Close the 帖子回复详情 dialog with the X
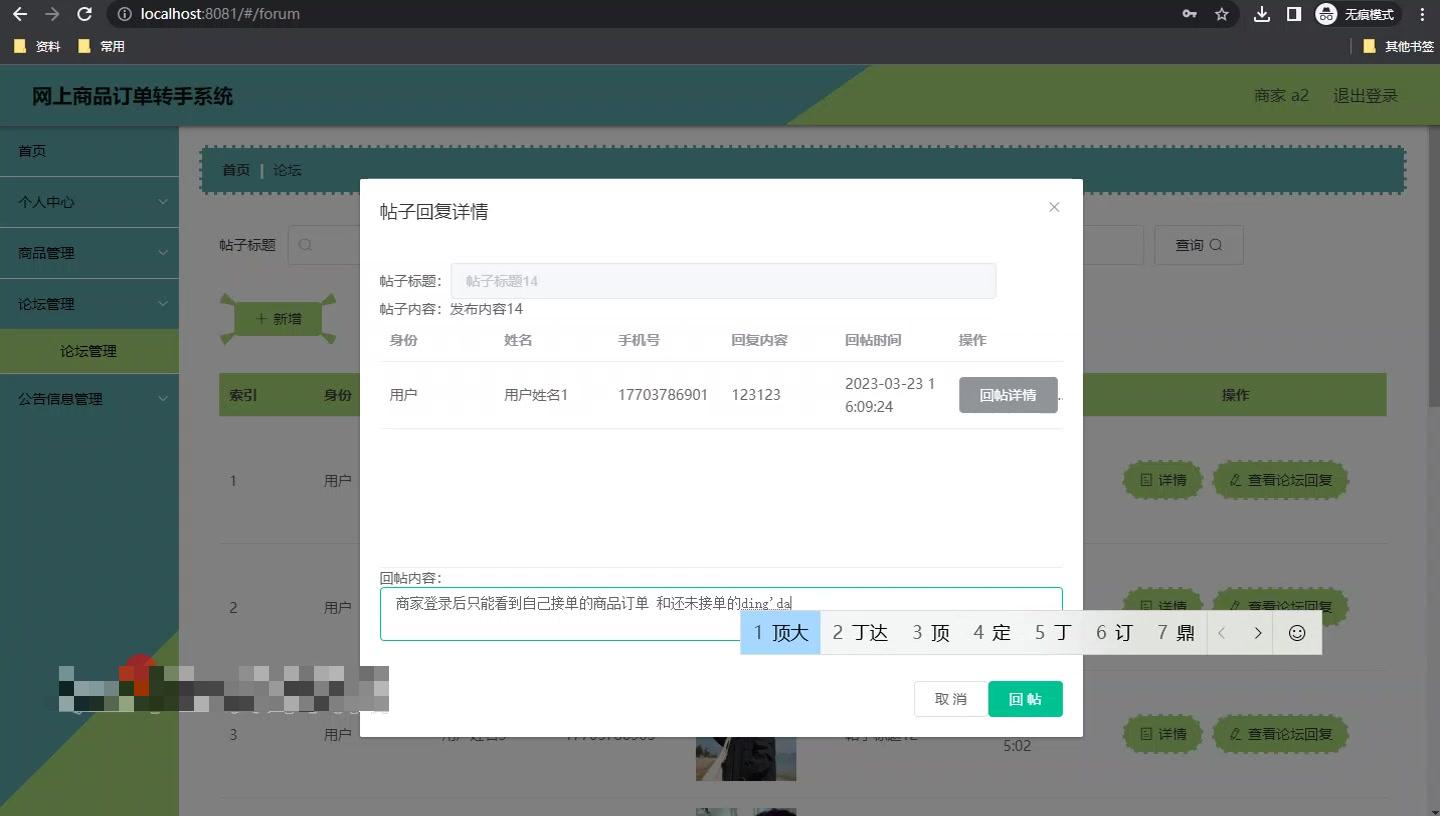The width and height of the screenshot is (1440, 816). pos(1053,207)
